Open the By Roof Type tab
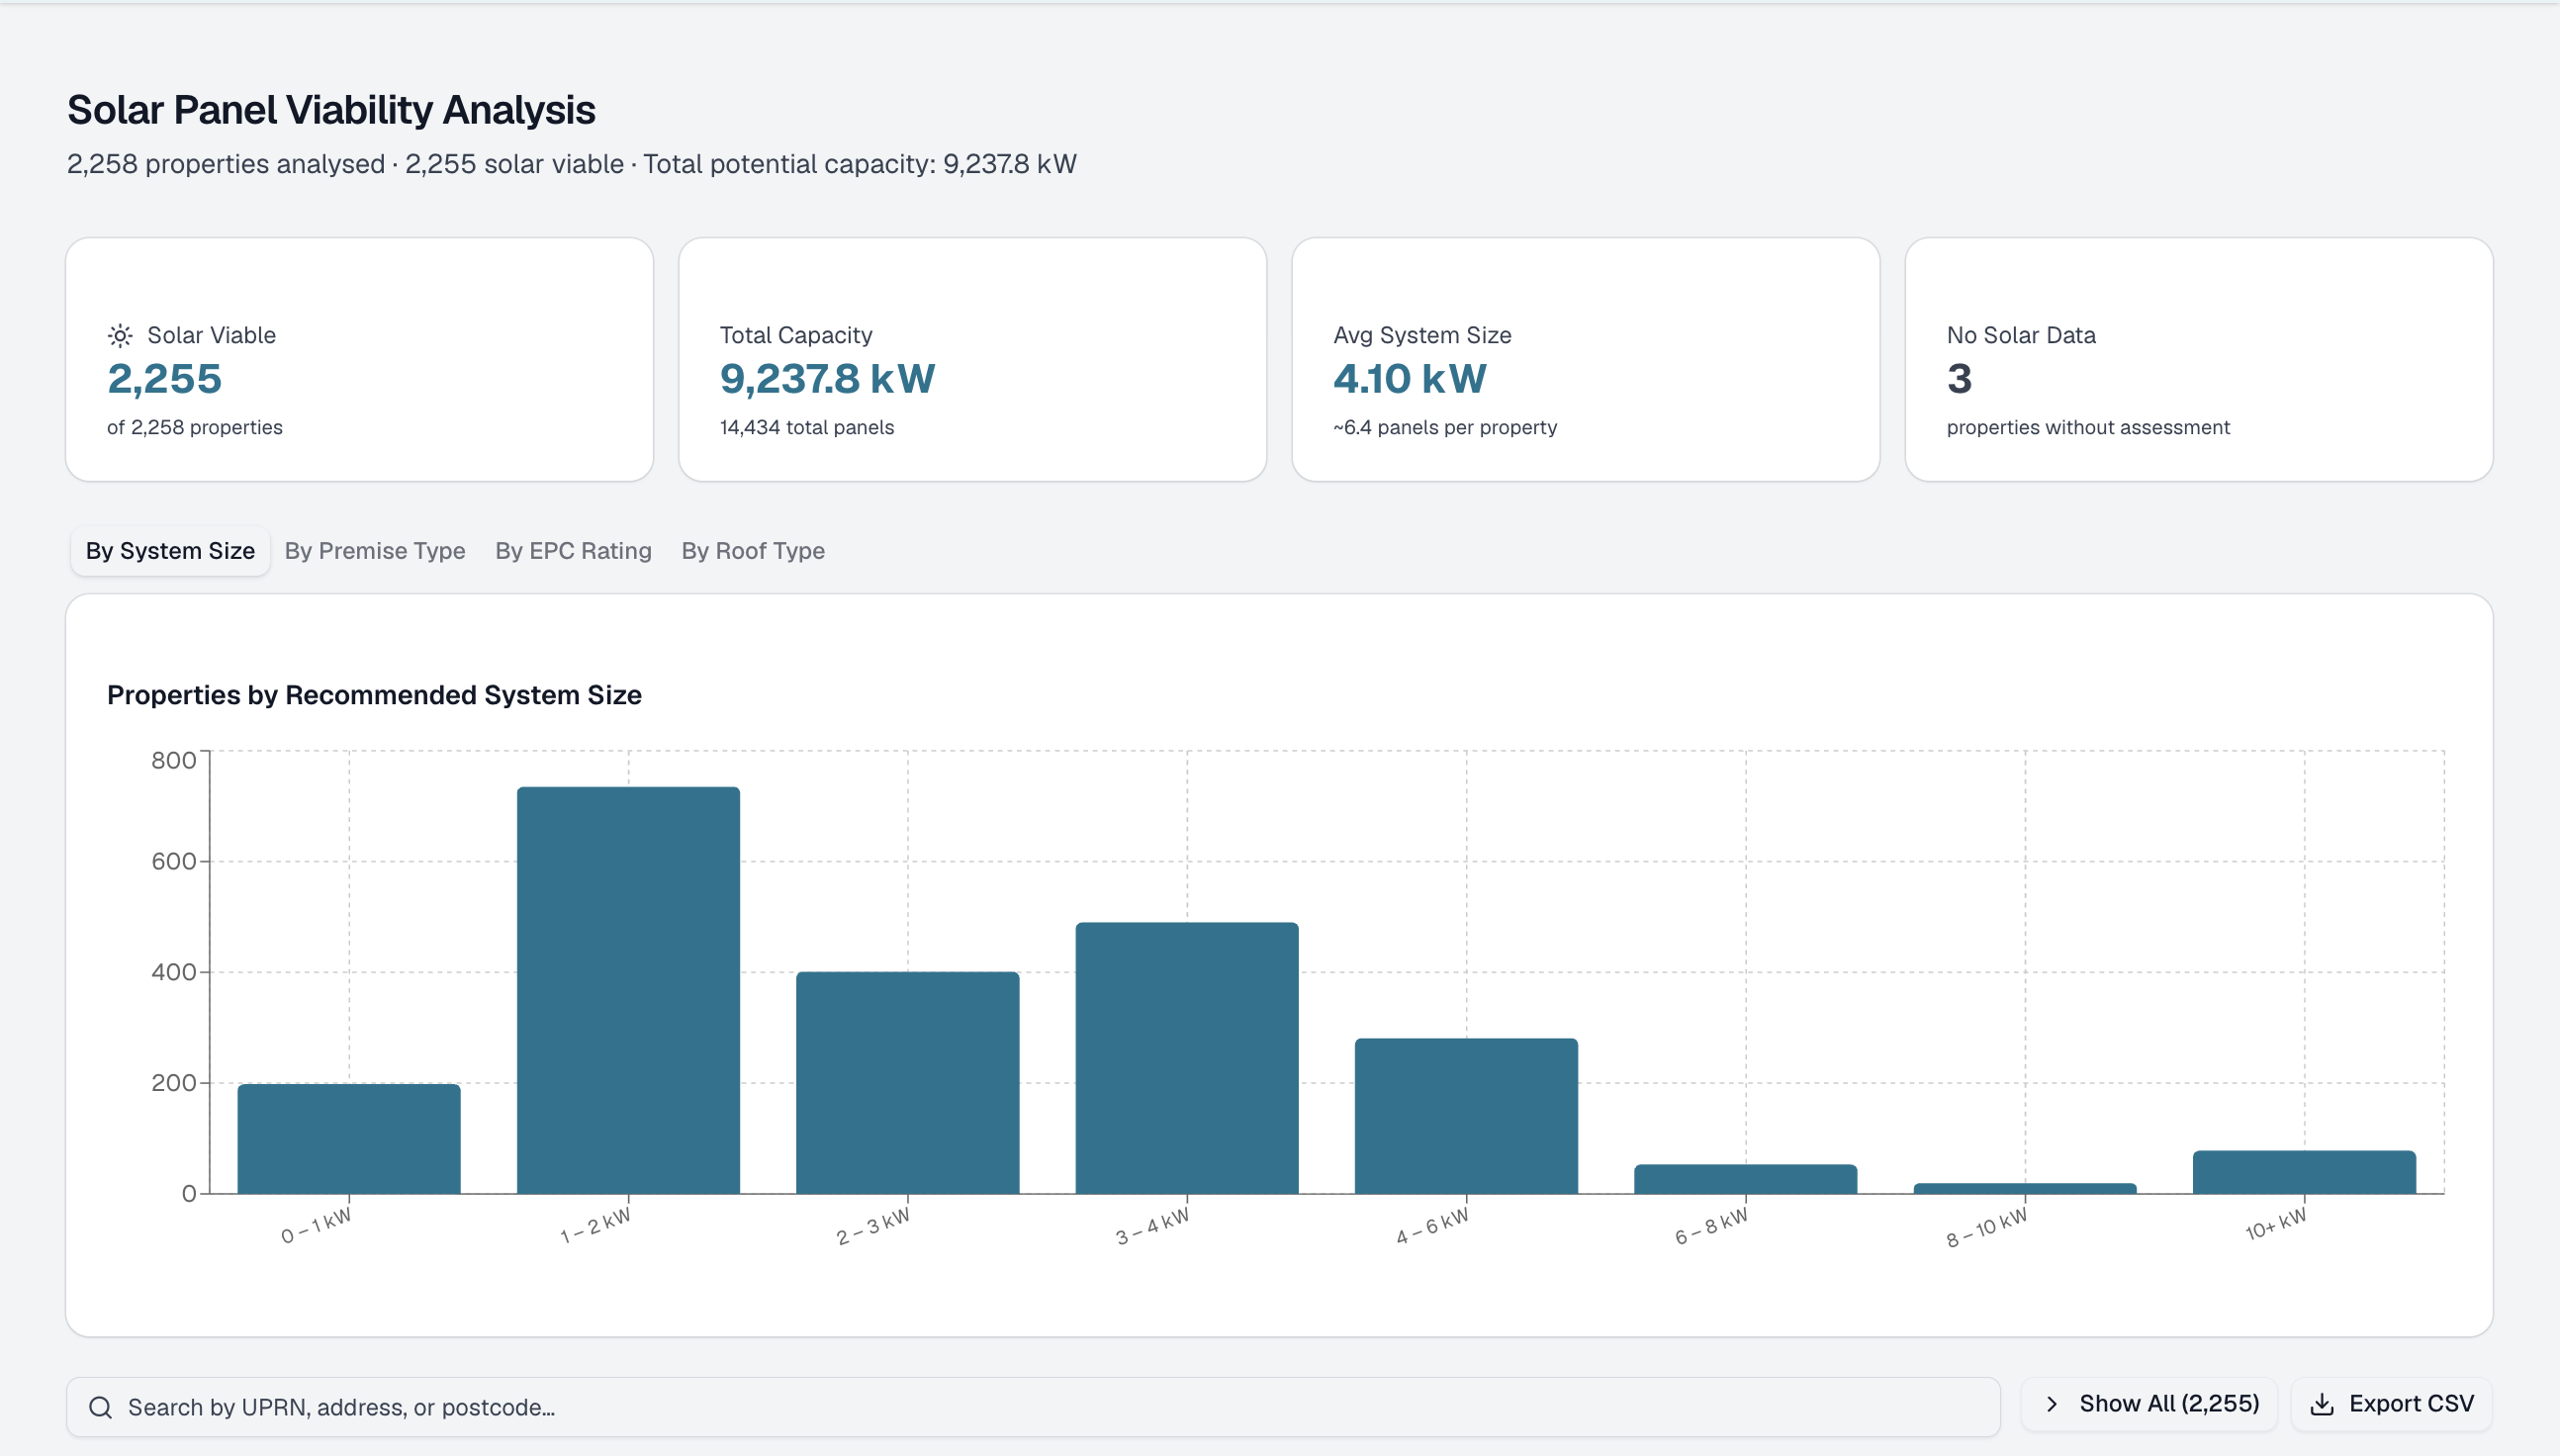The height and width of the screenshot is (1456, 2560). [x=753, y=551]
